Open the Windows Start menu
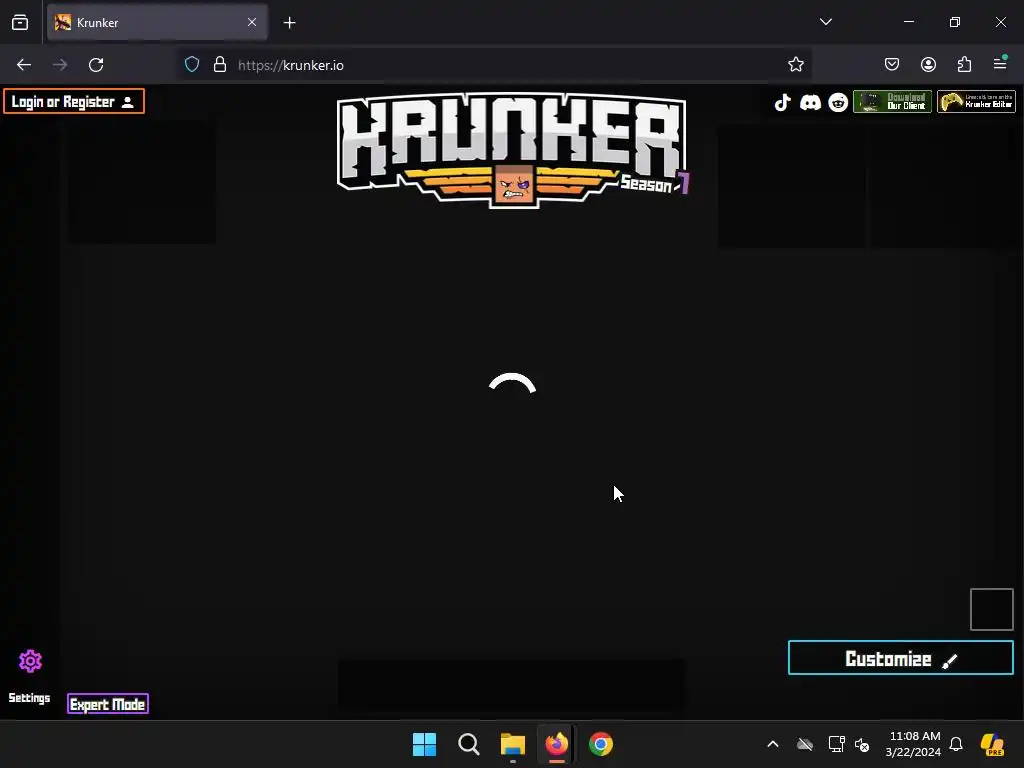 pyautogui.click(x=424, y=744)
